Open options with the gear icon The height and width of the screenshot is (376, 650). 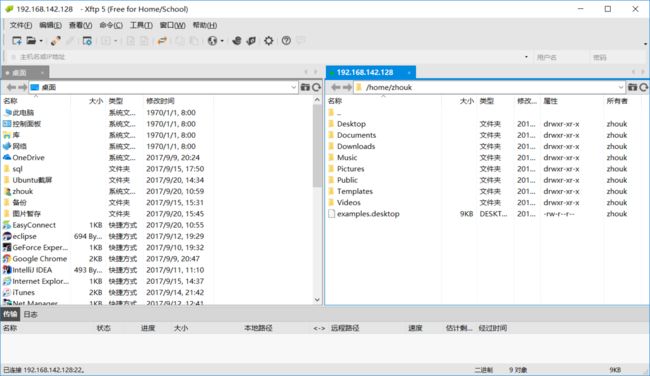click(269, 41)
